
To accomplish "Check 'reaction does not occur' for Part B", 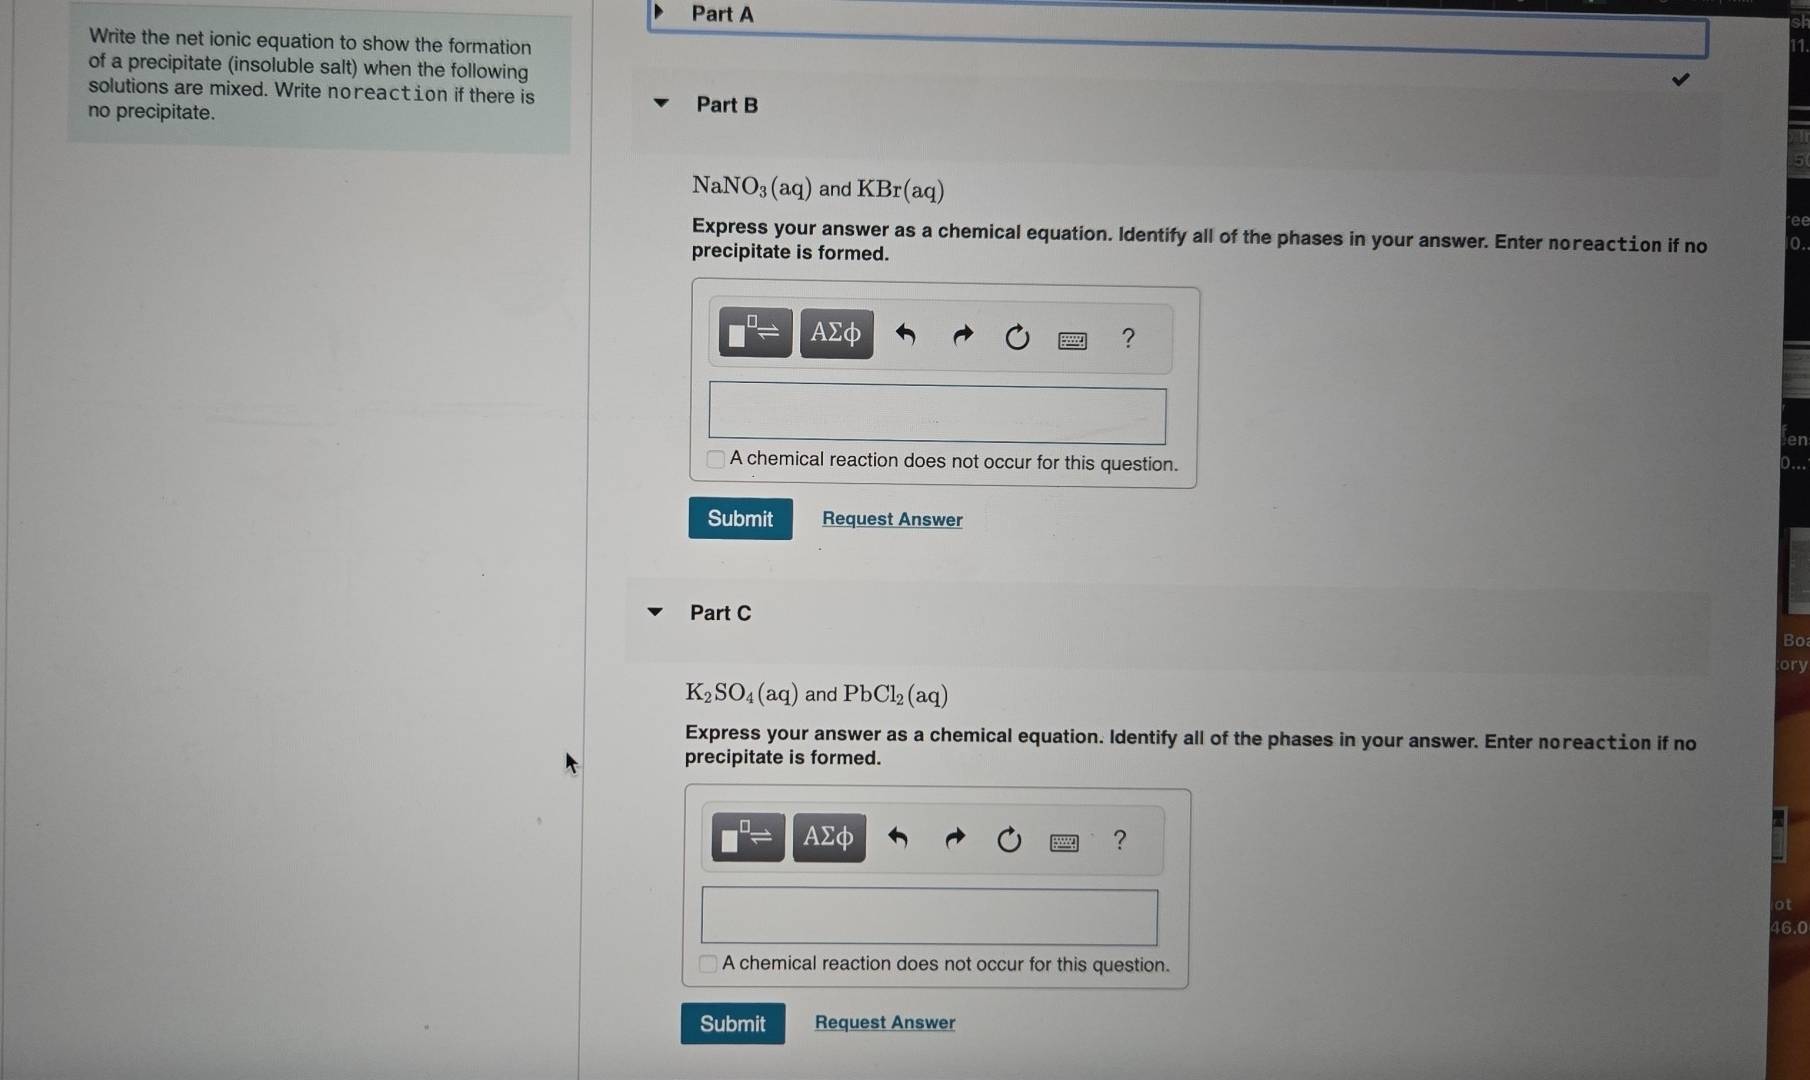I will click(x=715, y=460).
